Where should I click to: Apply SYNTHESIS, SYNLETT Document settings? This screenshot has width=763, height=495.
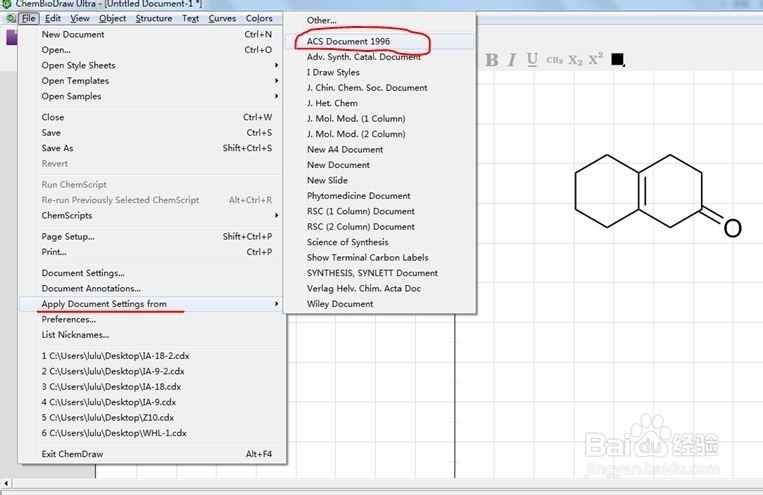(x=380, y=274)
